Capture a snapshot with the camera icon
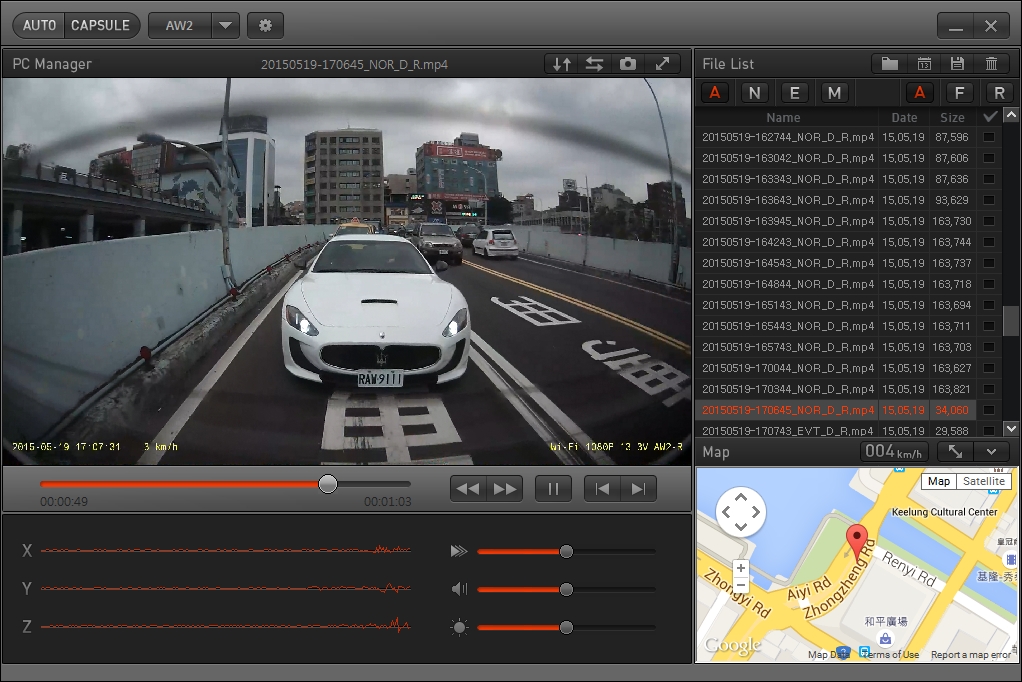The image size is (1022, 682). (628, 64)
